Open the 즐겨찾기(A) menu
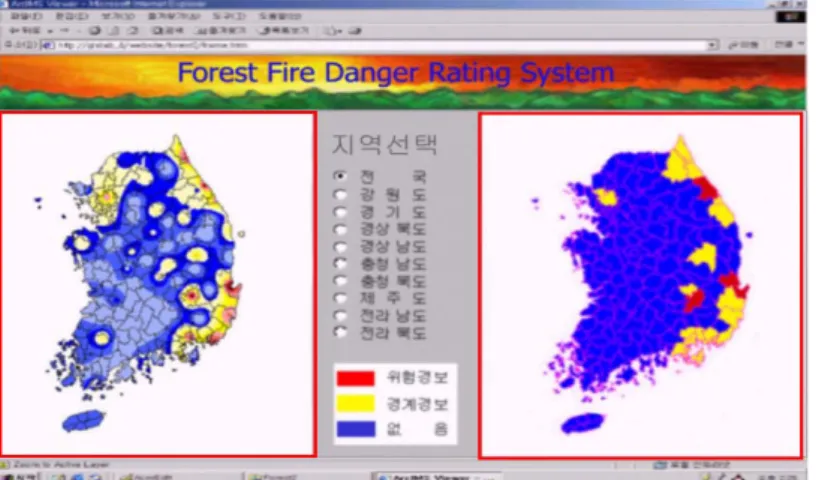816x480 pixels. click(x=173, y=16)
